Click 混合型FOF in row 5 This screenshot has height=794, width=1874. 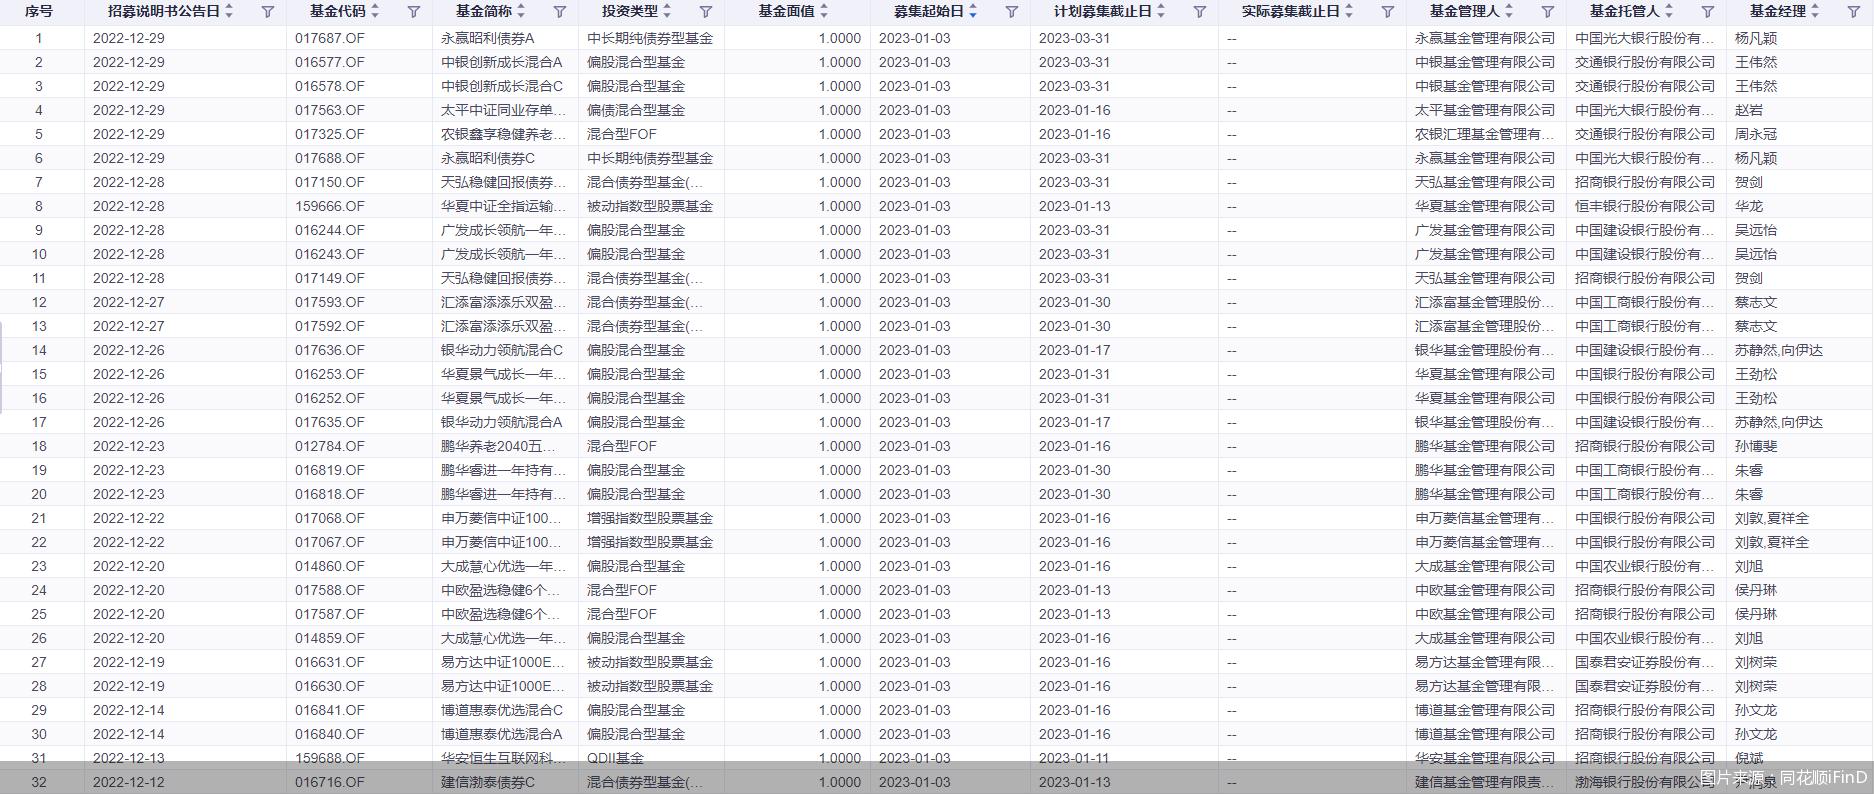pyautogui.click(x=622, y=134)
